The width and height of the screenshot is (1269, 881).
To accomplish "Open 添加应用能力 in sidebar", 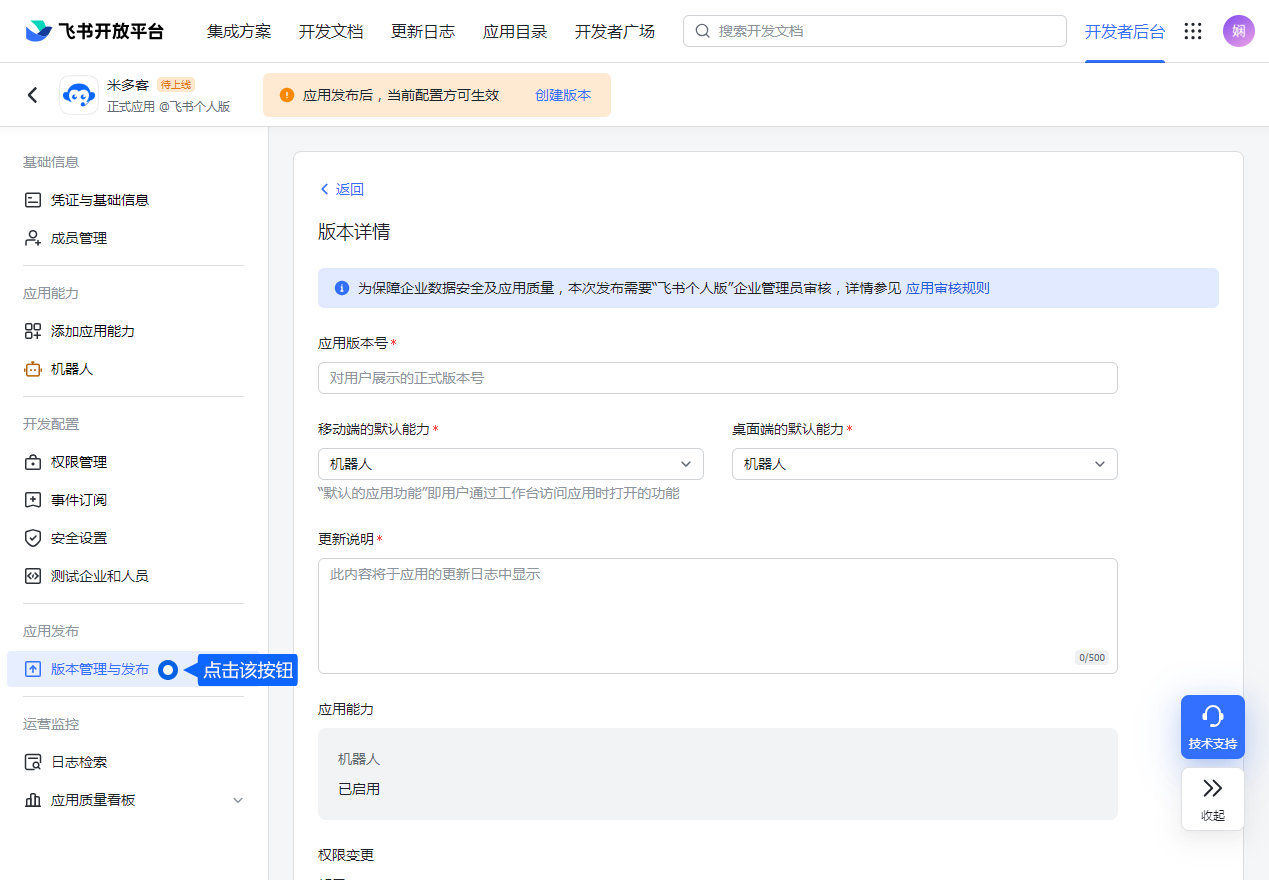I will pos(92,331).
